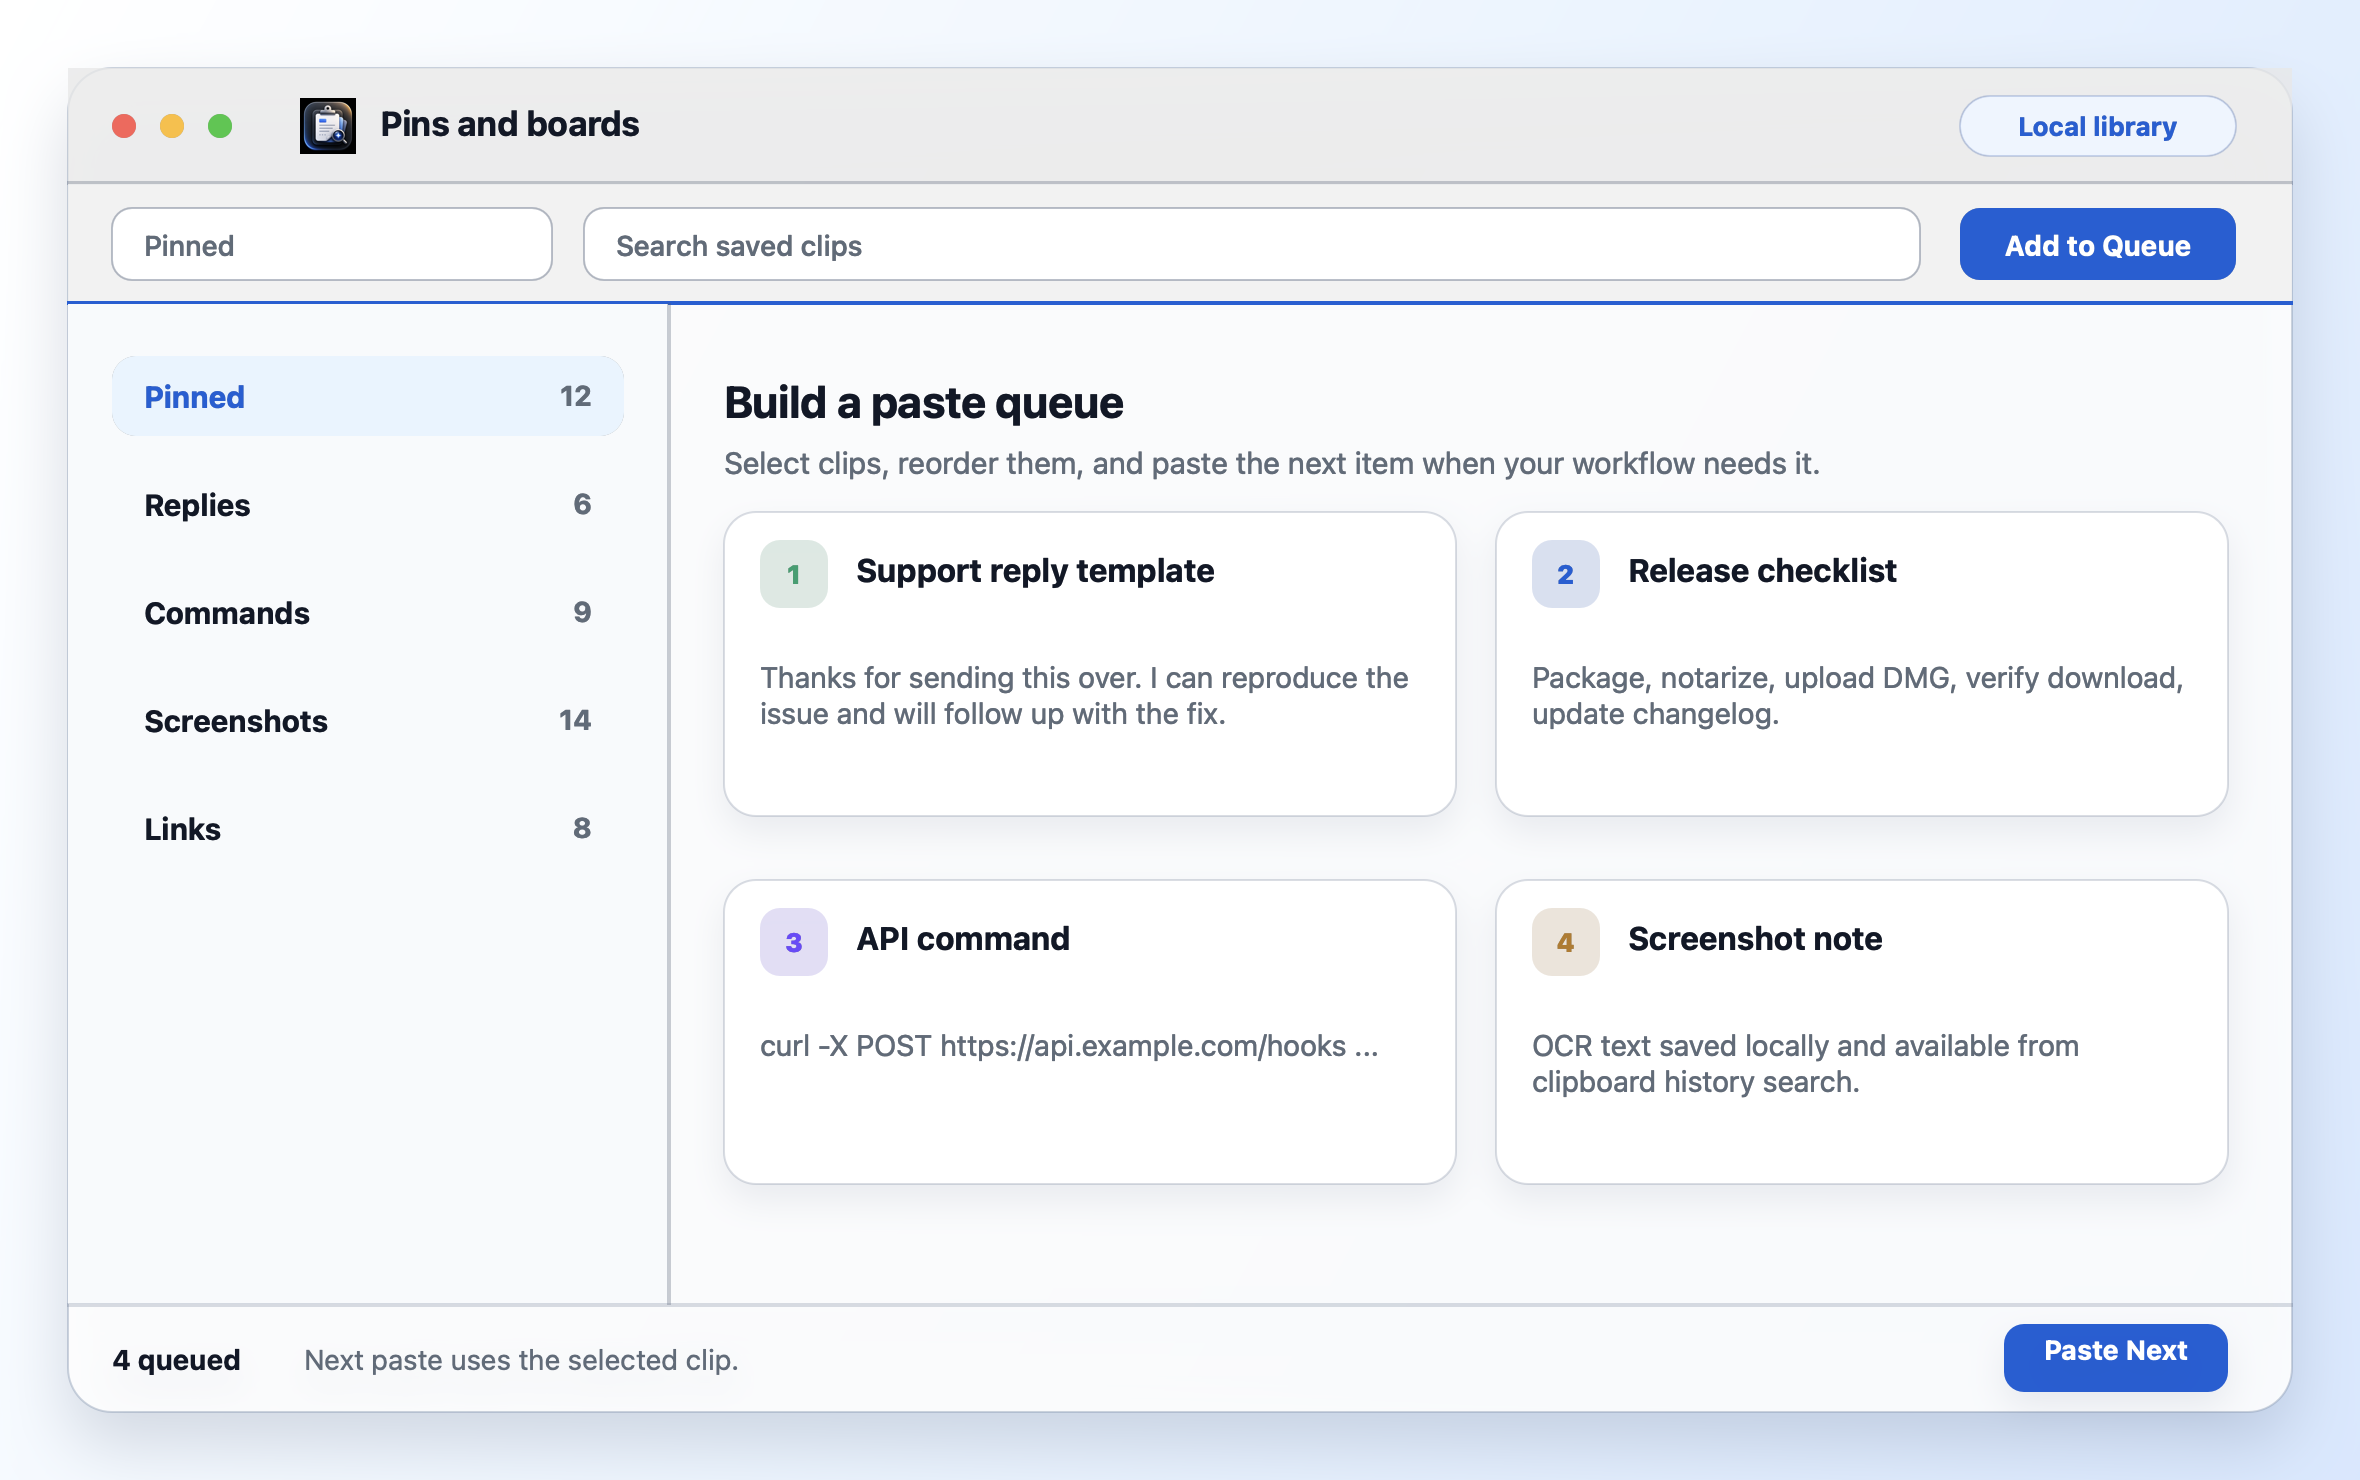Screen dimensions: 2360x1480
Task: Select the API command card
Action: tap(1090, 1032)
